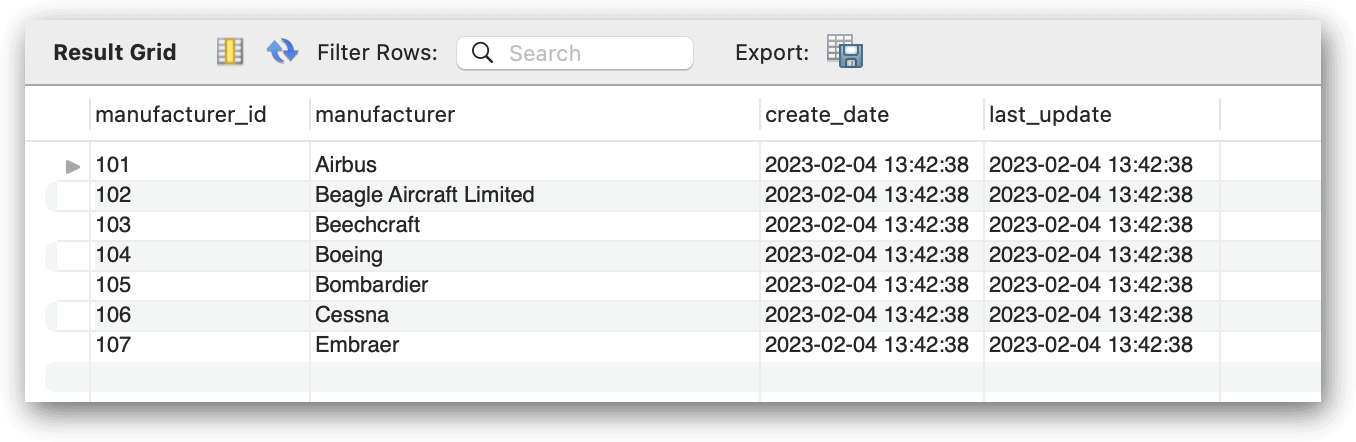The image size is (1356, 442).
Task: Click the row header beside 102
Action: [x=68, y=196]
